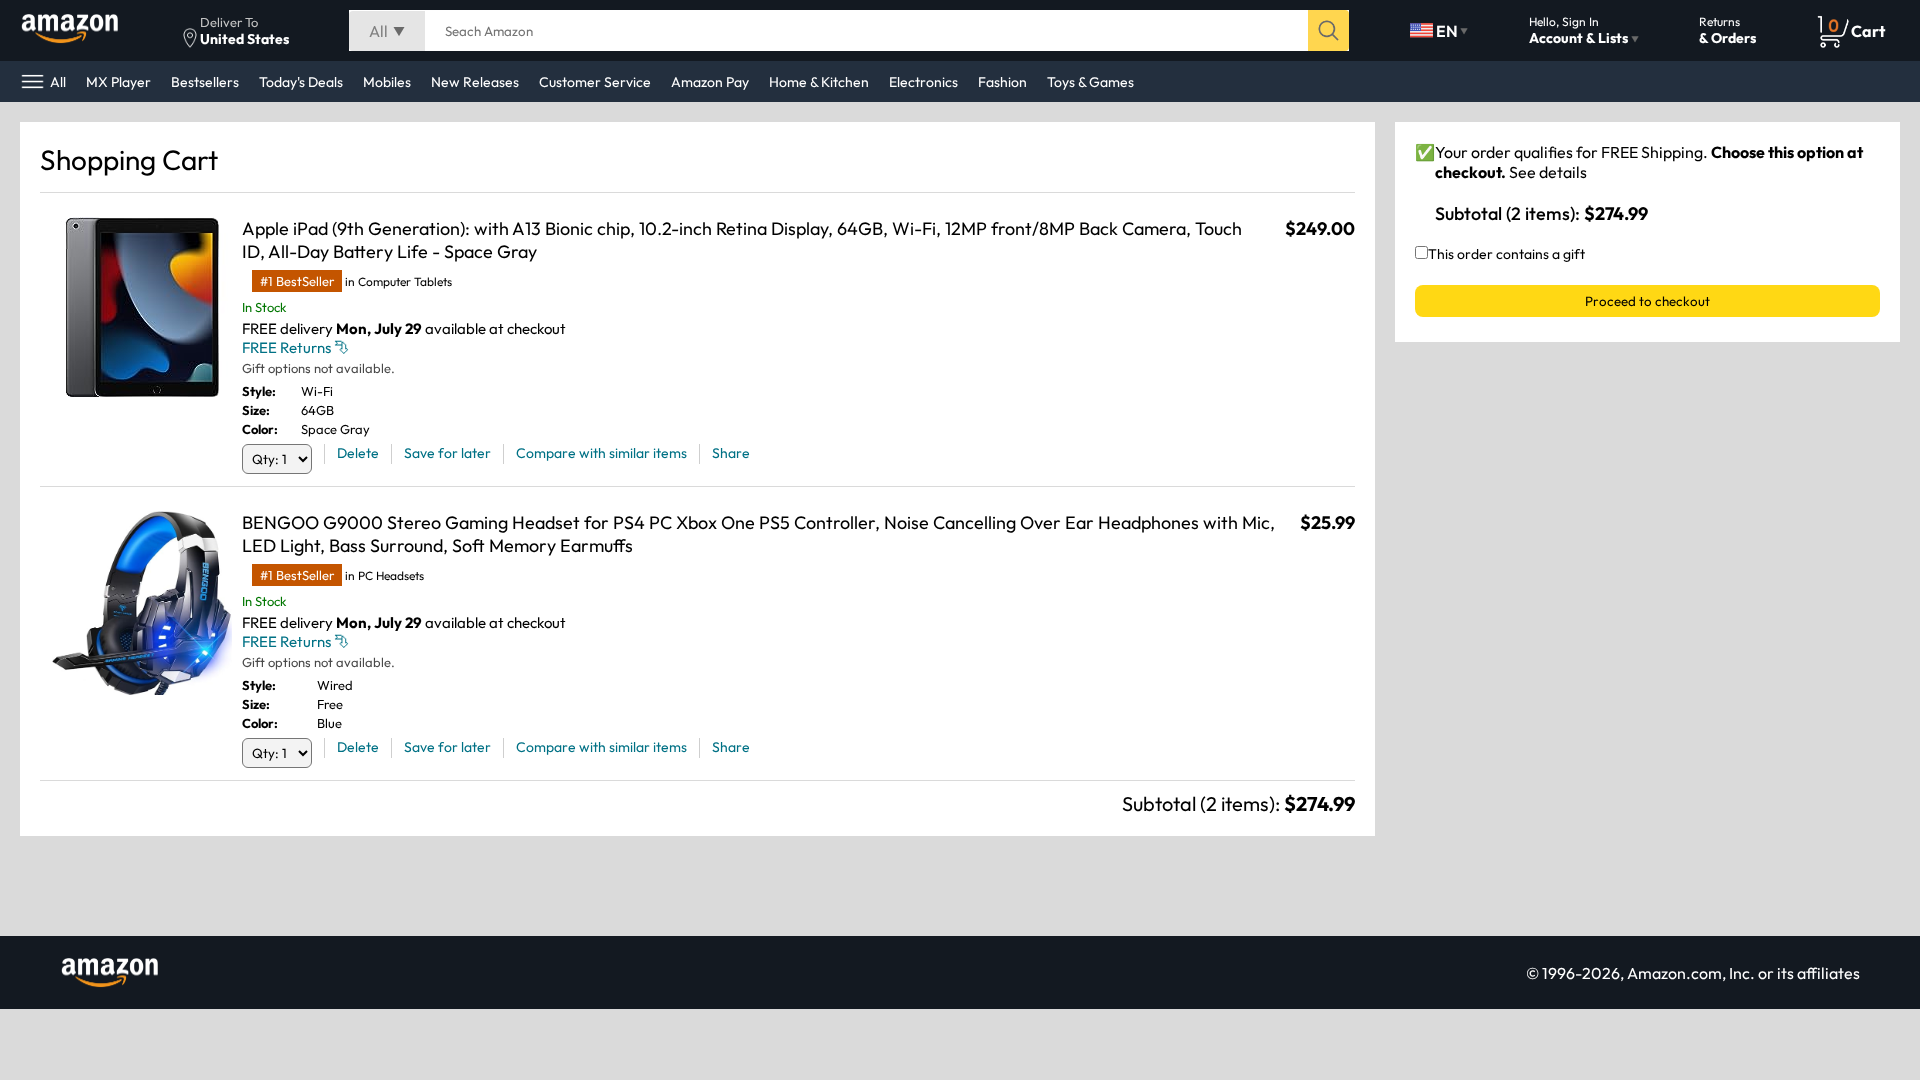Check 'This order contains a gift'

pos(1421,253)
